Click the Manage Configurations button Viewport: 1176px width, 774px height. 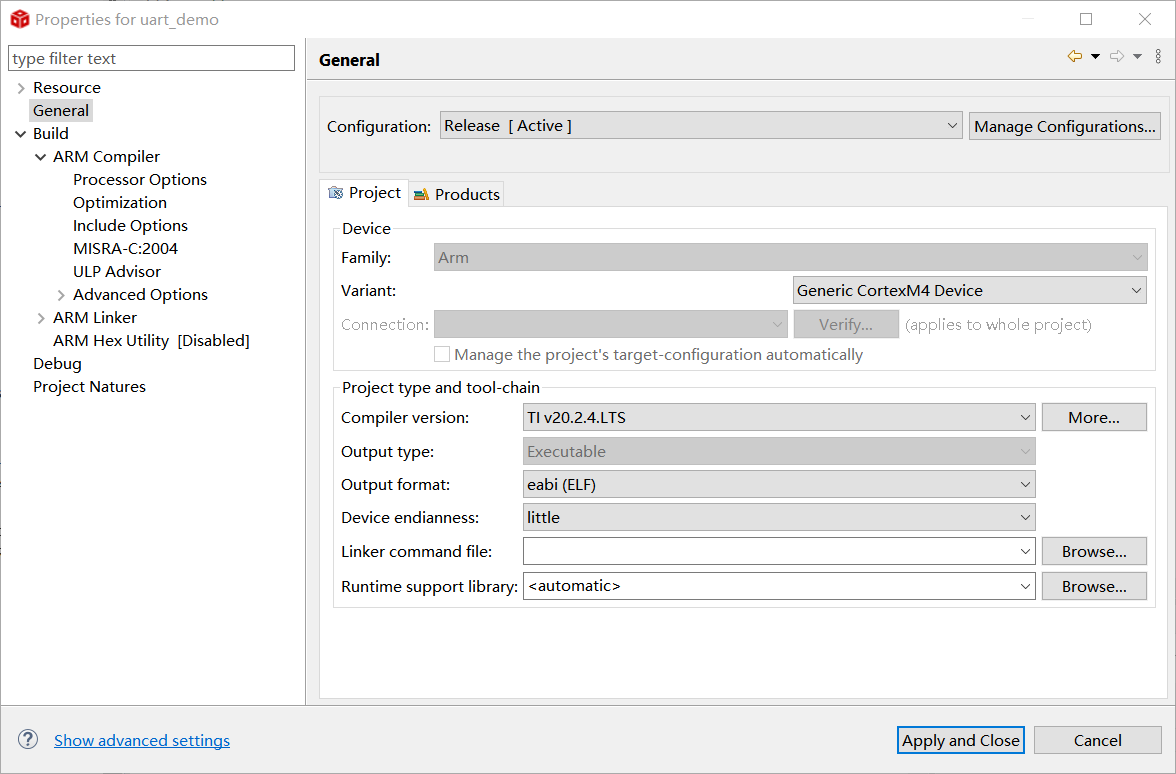[1064, 126]
